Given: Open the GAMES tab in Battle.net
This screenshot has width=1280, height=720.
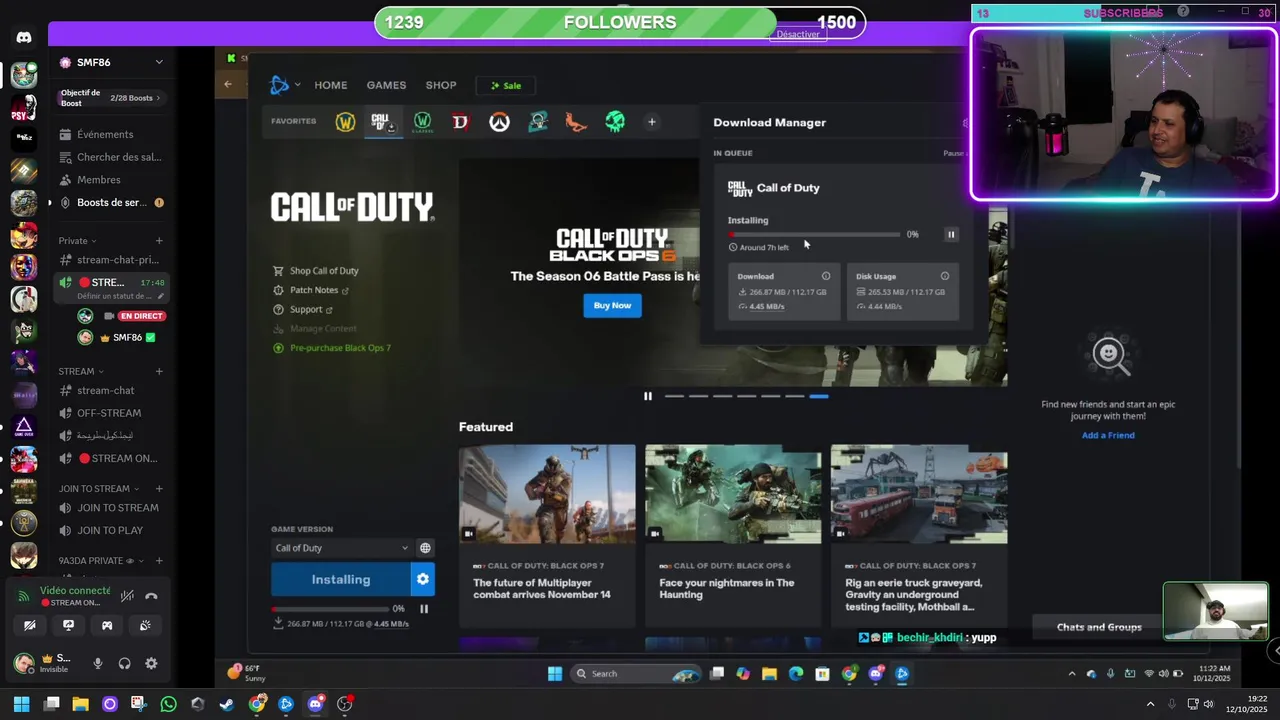Looking at the screenshot, I should 386,85.
